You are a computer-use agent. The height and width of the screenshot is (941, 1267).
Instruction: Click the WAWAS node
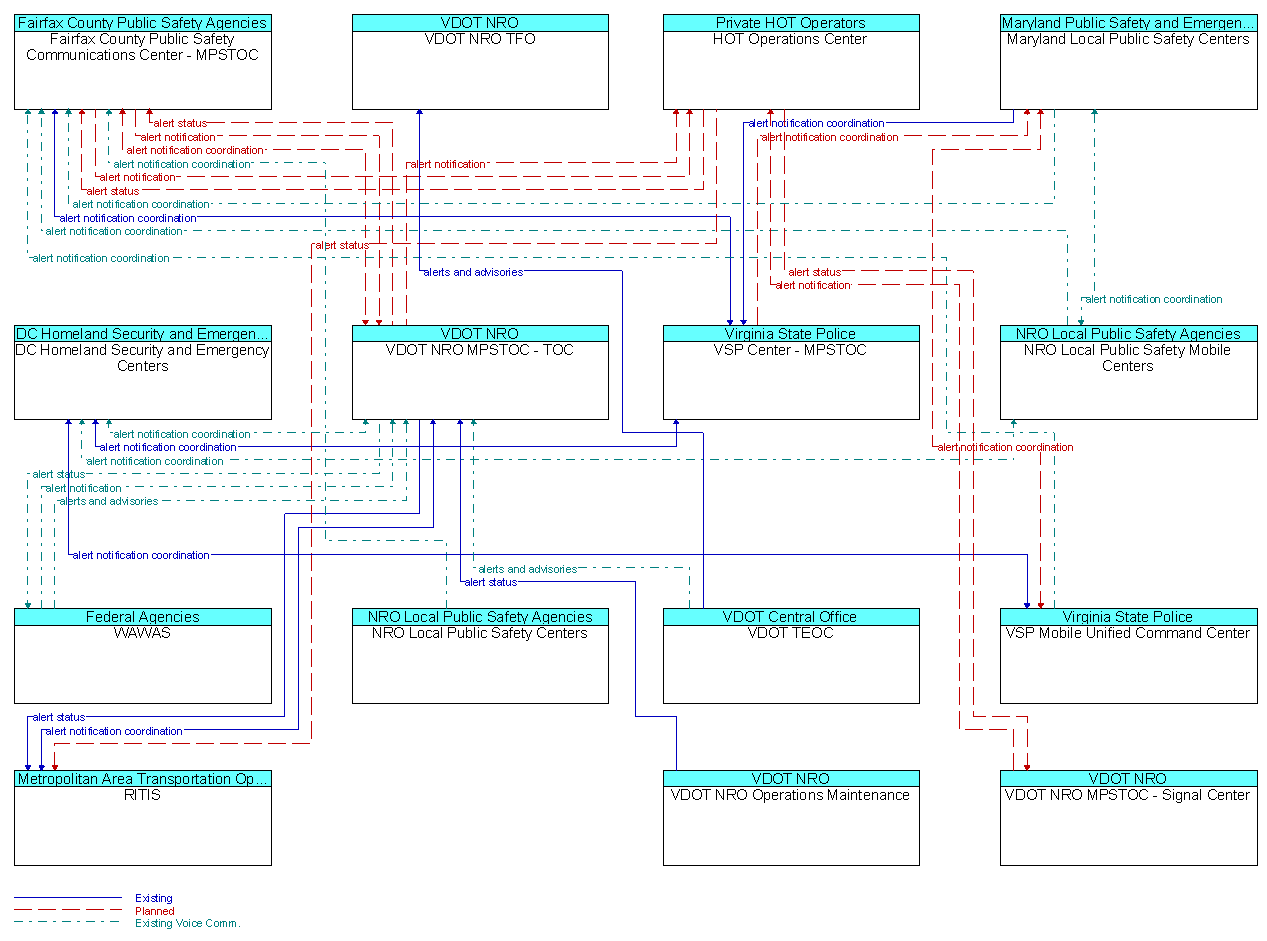(142, 656)
